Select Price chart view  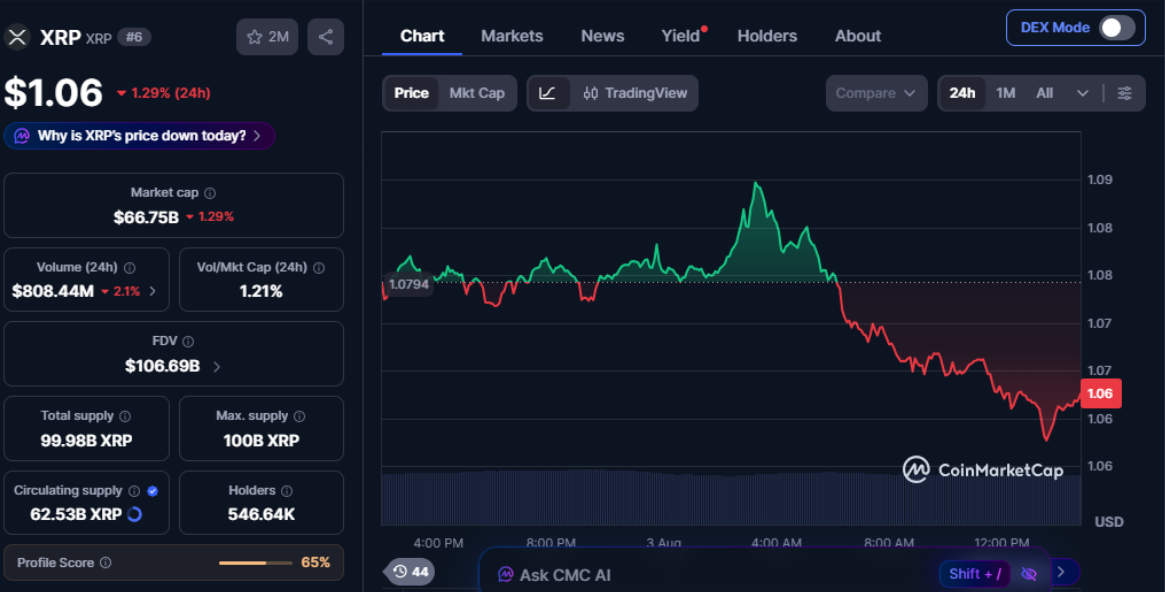coord(411,93)
